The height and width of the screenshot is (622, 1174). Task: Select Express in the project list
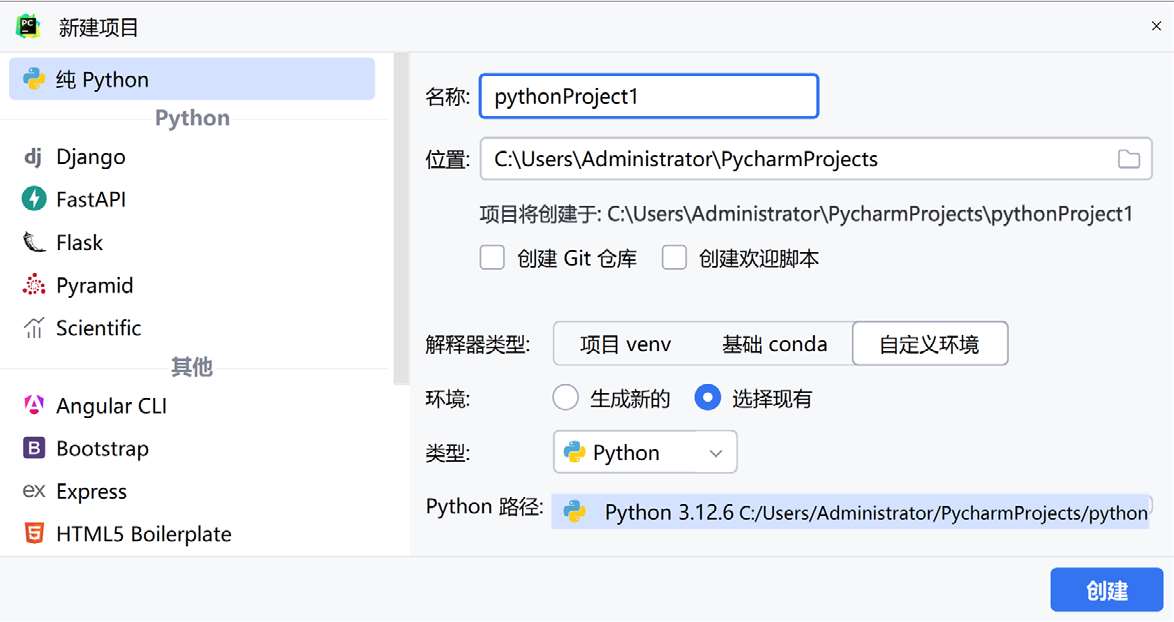click(x=91, y=492)
